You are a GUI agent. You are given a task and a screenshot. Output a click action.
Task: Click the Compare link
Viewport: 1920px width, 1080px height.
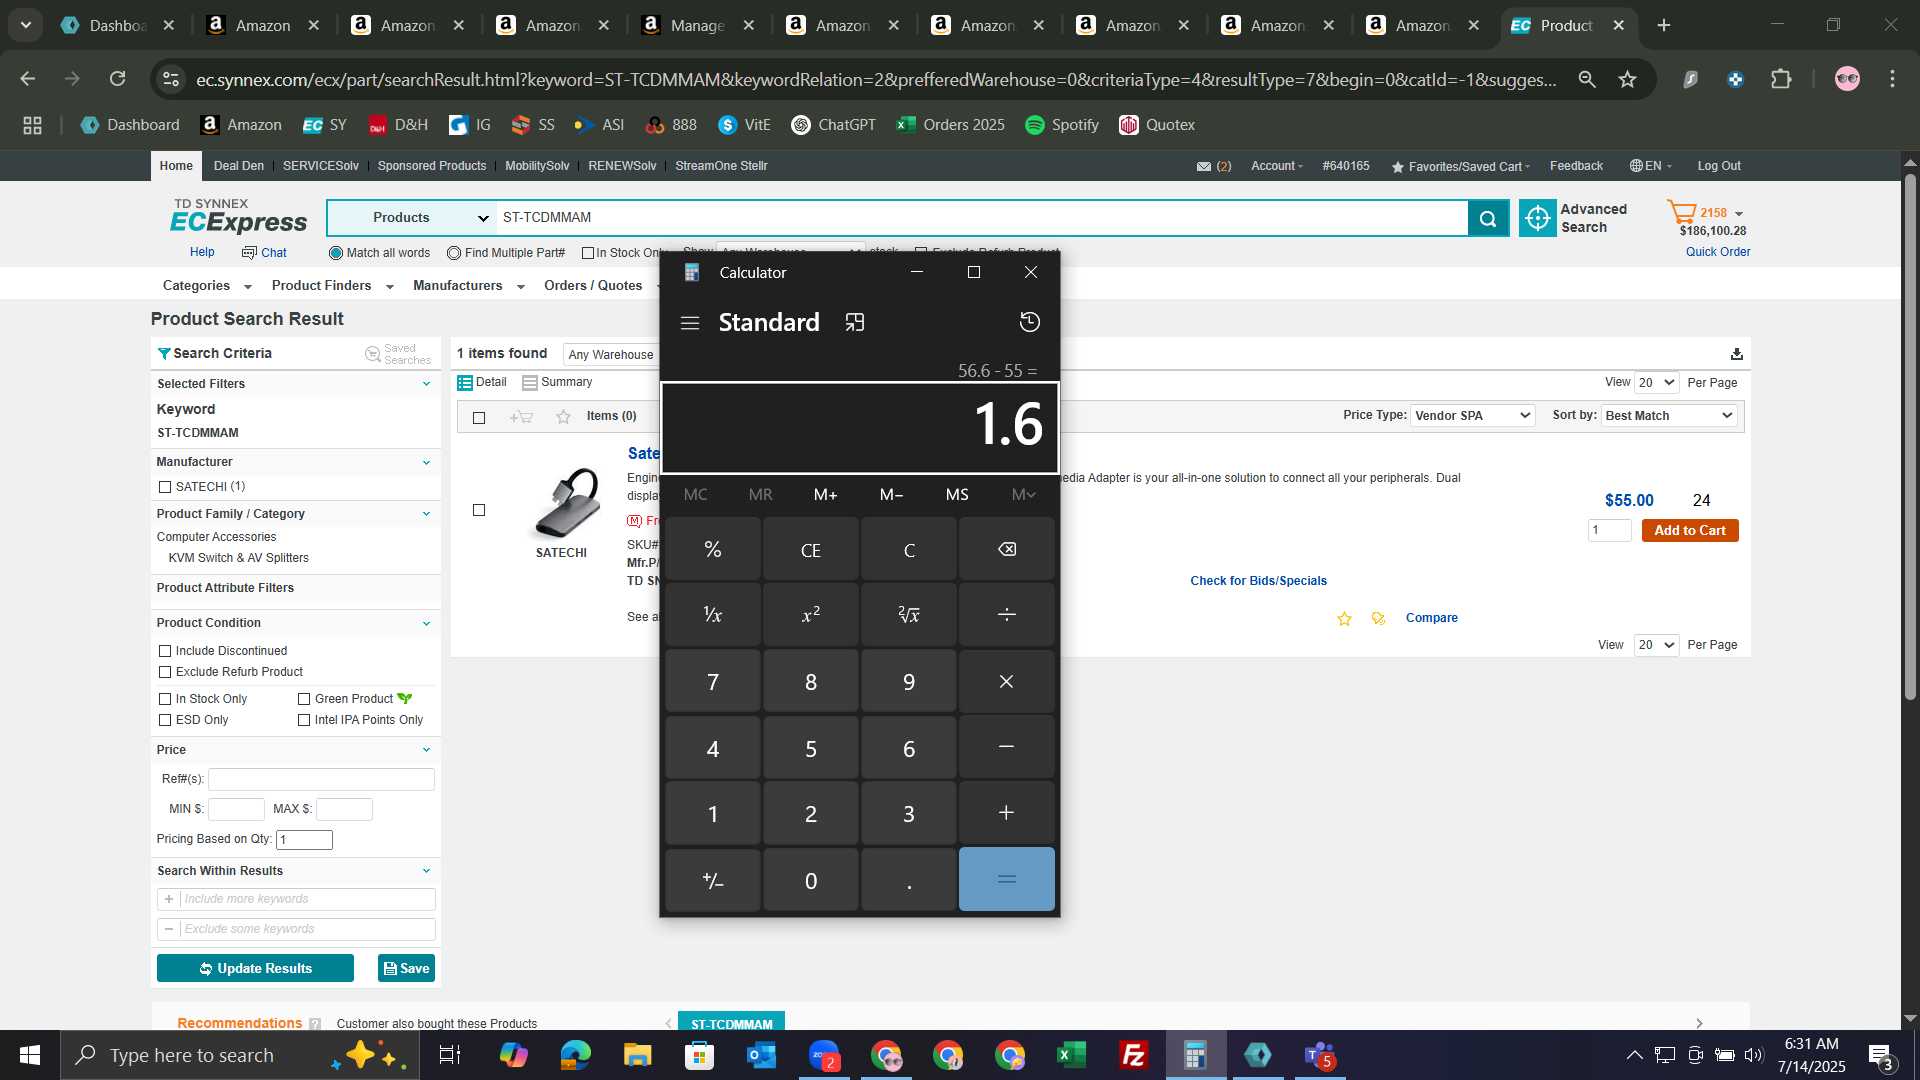point(1431,618)
